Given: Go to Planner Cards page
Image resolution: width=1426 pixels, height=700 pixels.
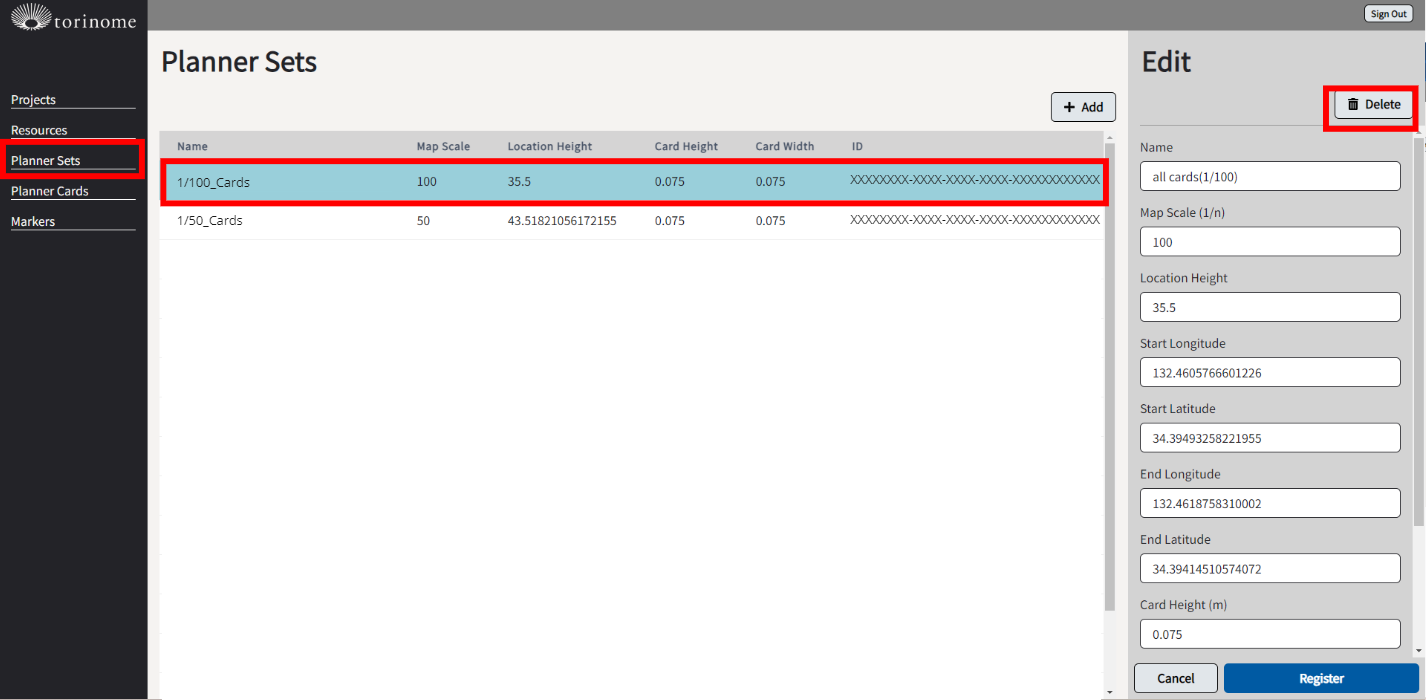Looking at the screenshot, I should click(50, 191).
